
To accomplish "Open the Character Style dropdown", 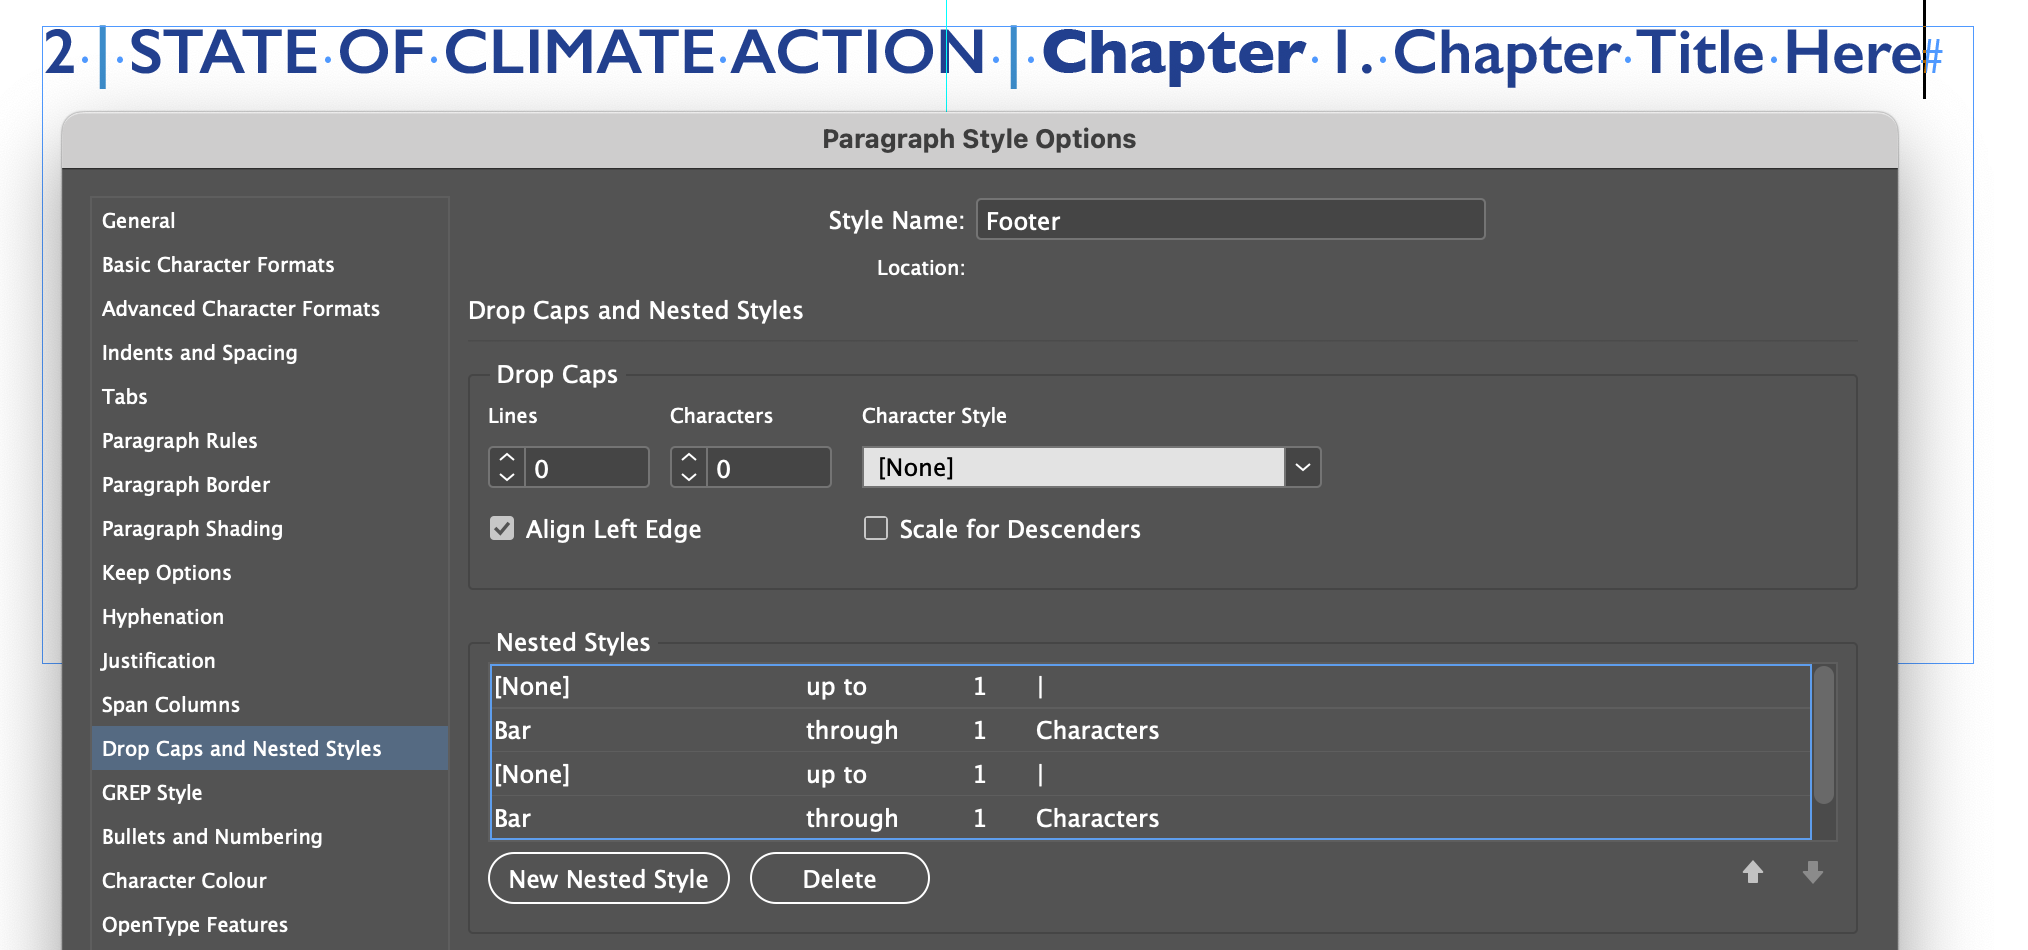I will 1302,467.
